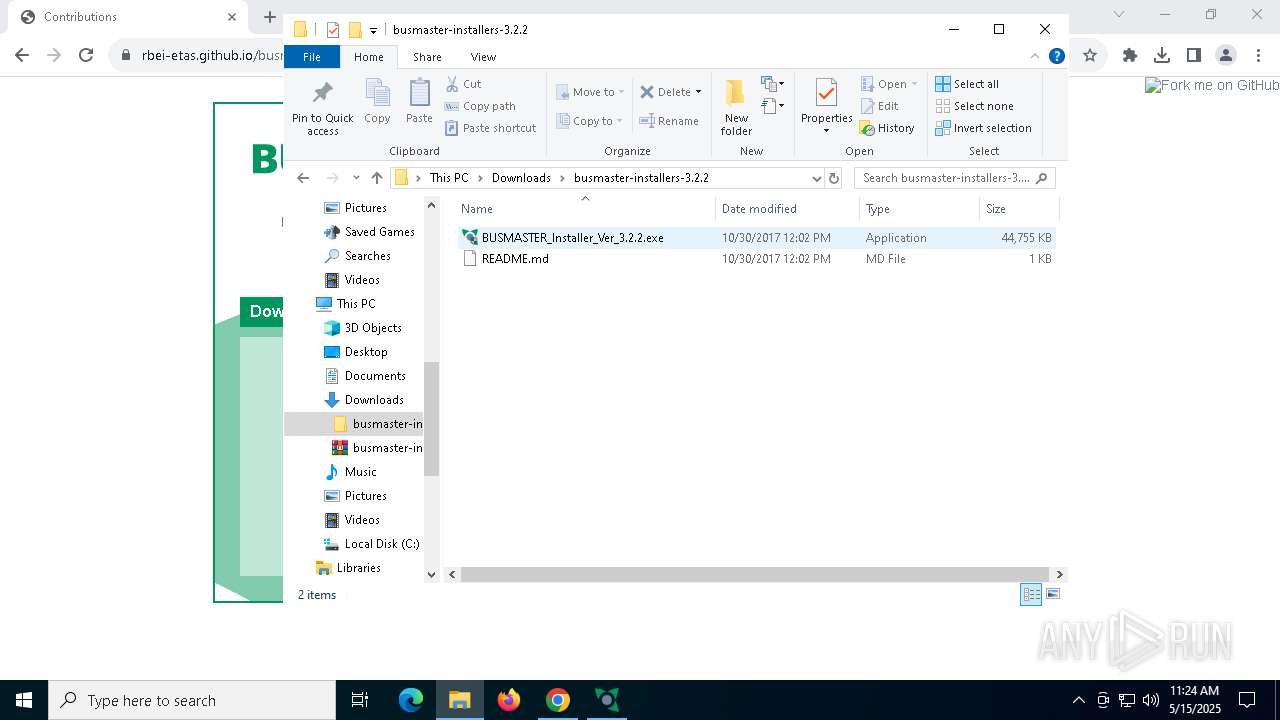
Task: Open the Delete options arrow
Action: click(698, 92)
